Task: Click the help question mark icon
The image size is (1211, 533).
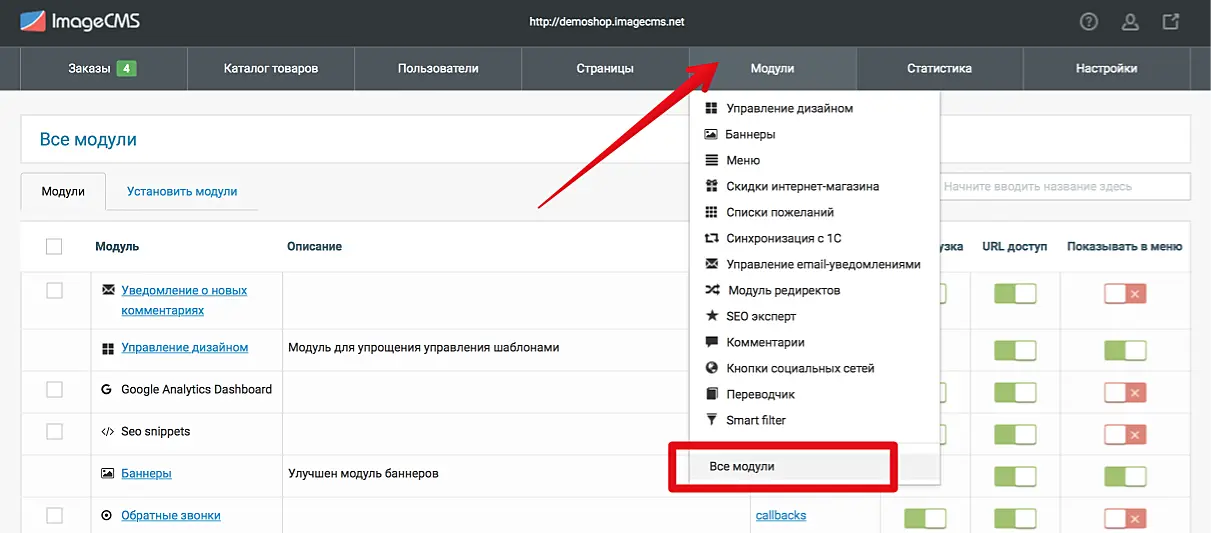Action: click(x=1089, y=22)
